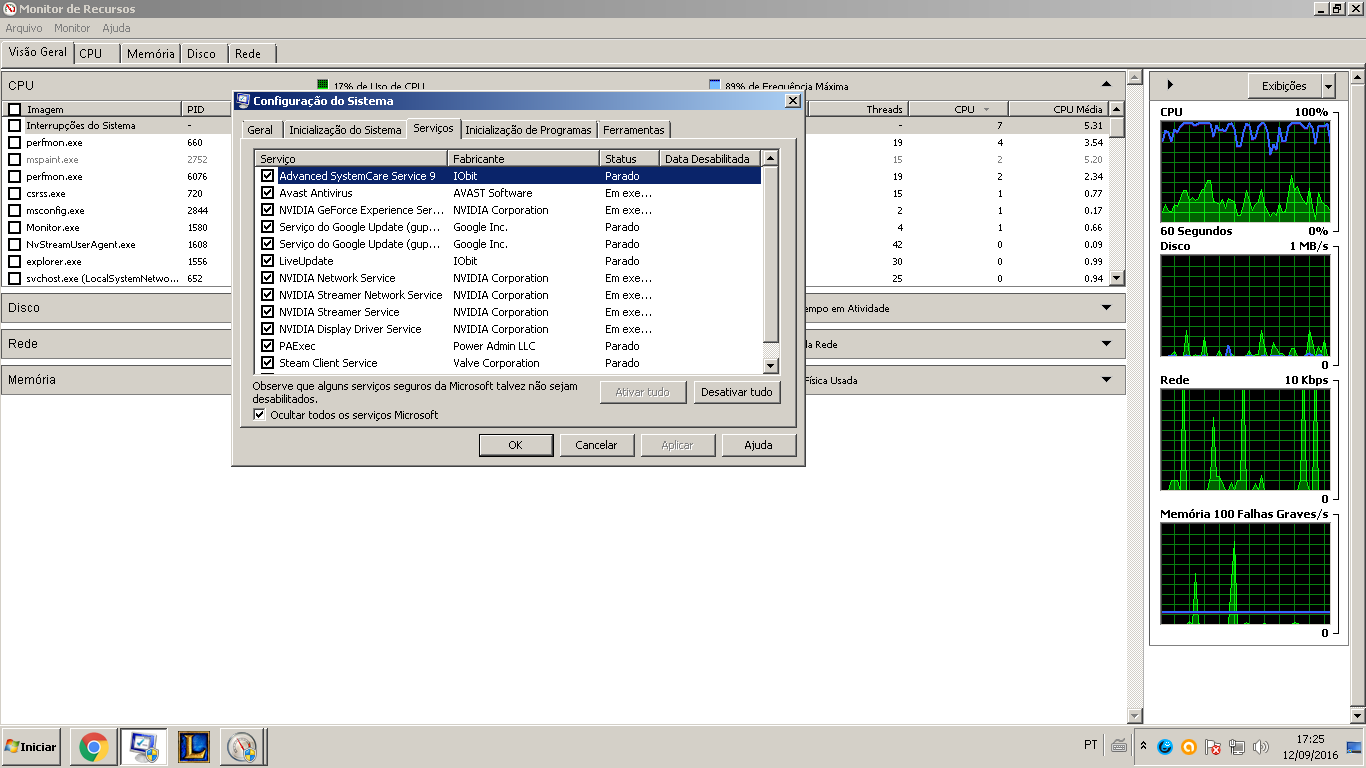
Task: Expand the Disco section
Action: pos(1106,308)
